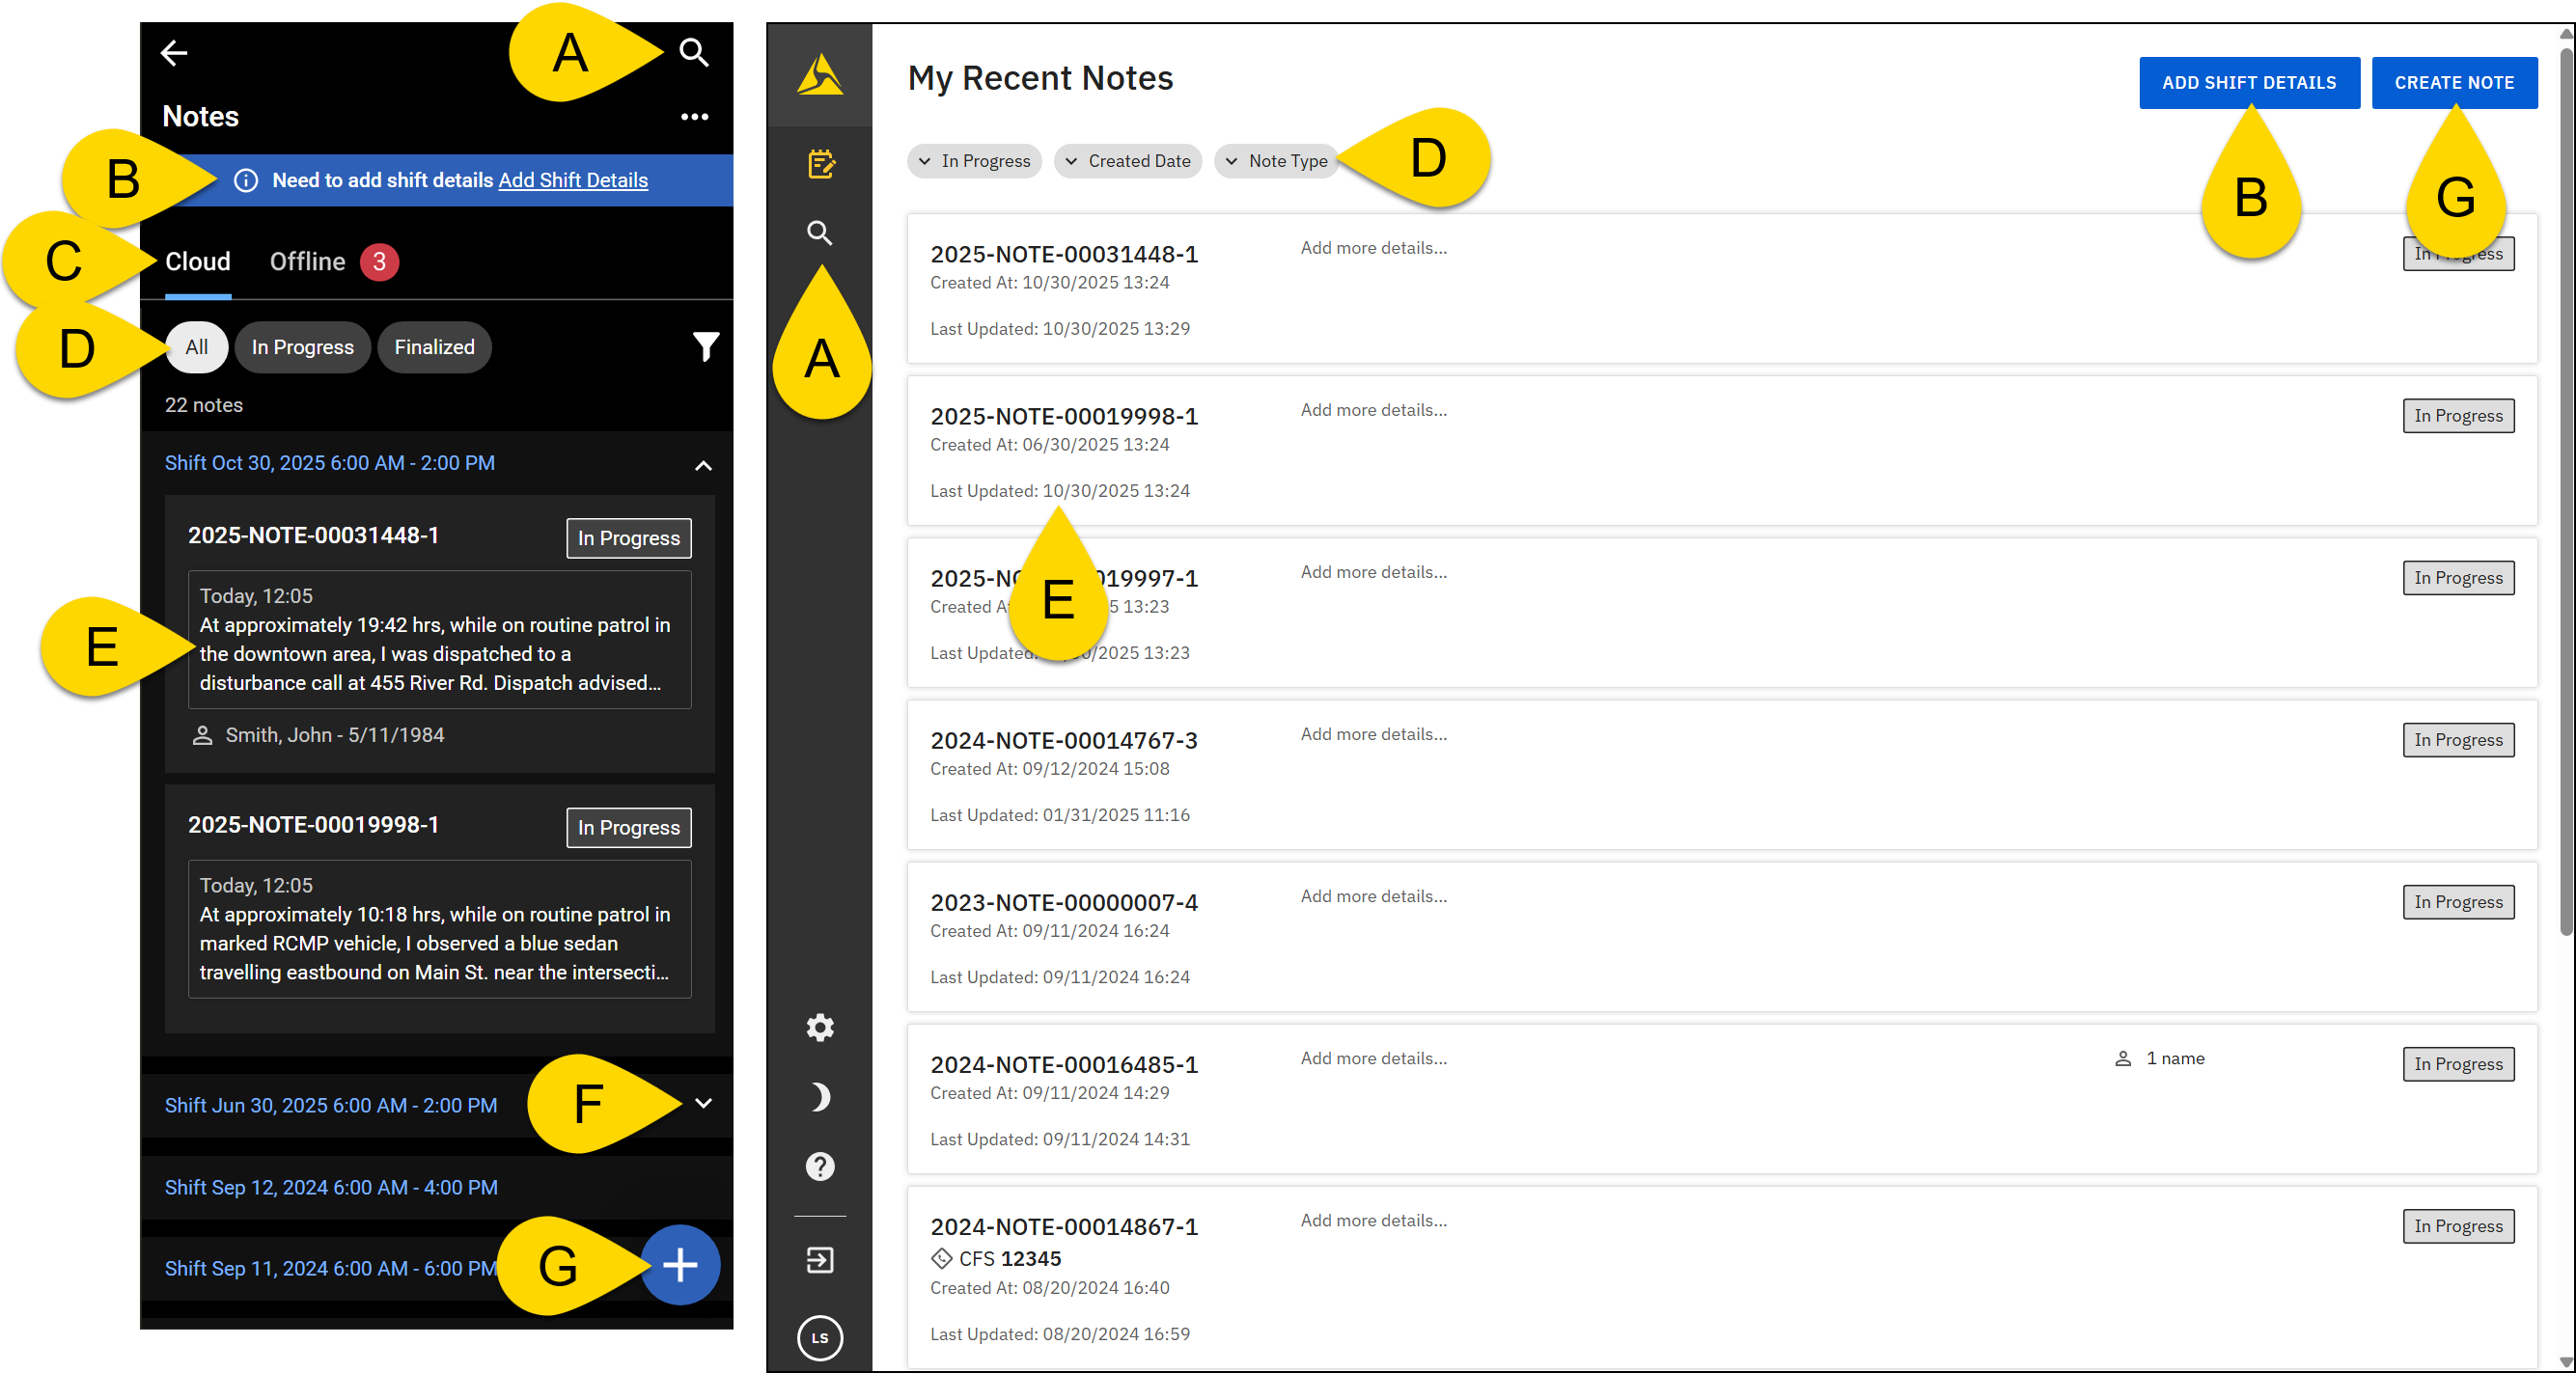Open the Created Date dropdown filter

[x=1127, y=161]
